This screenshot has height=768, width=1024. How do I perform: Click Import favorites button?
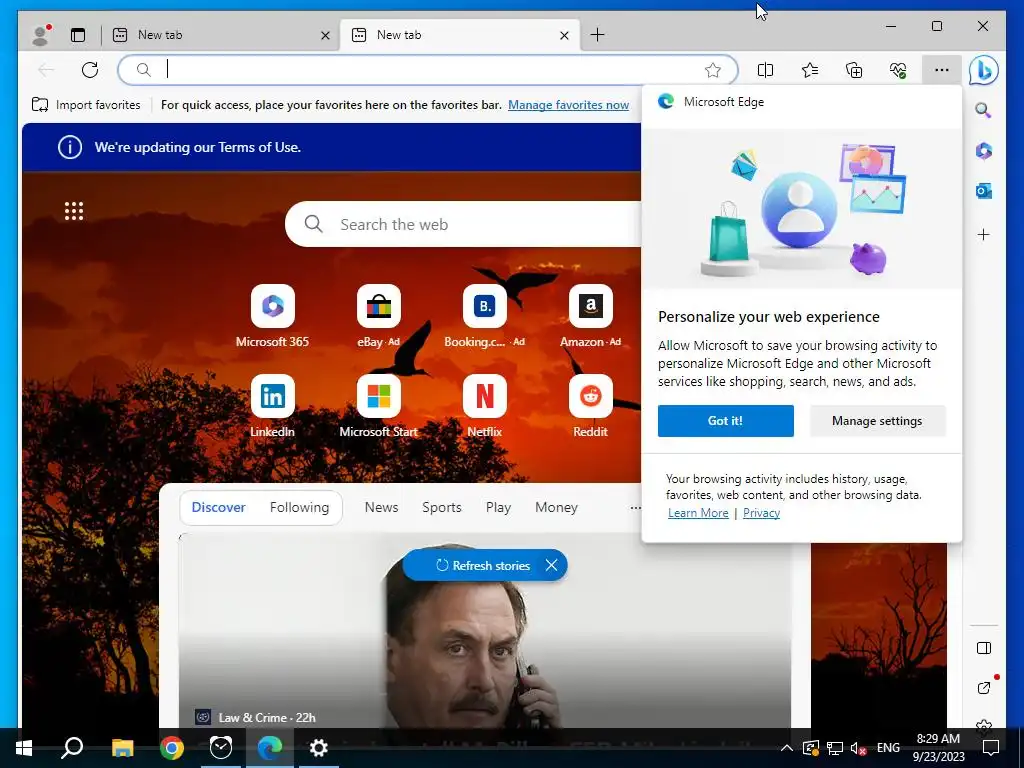point(86,105)
